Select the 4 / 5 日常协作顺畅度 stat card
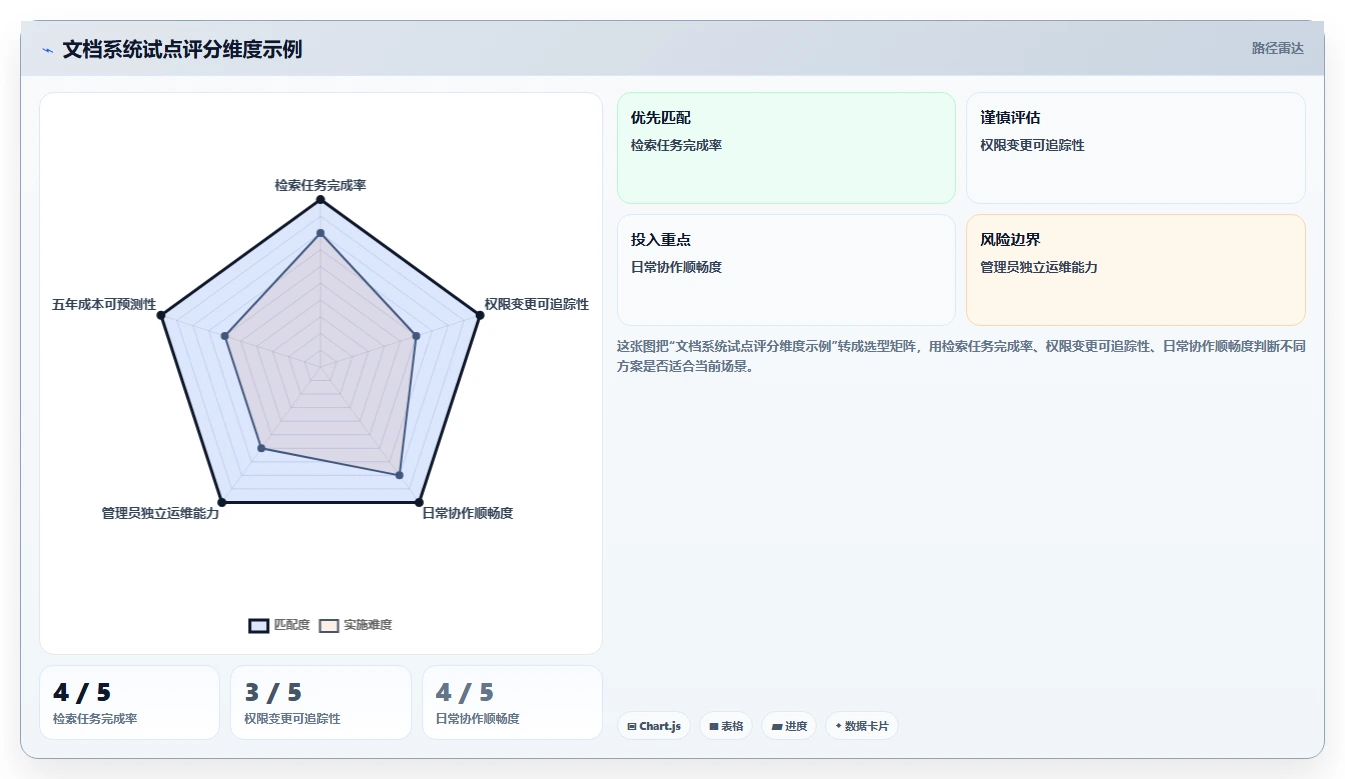The image size is (1345, 779). click(x=512, y=702)
